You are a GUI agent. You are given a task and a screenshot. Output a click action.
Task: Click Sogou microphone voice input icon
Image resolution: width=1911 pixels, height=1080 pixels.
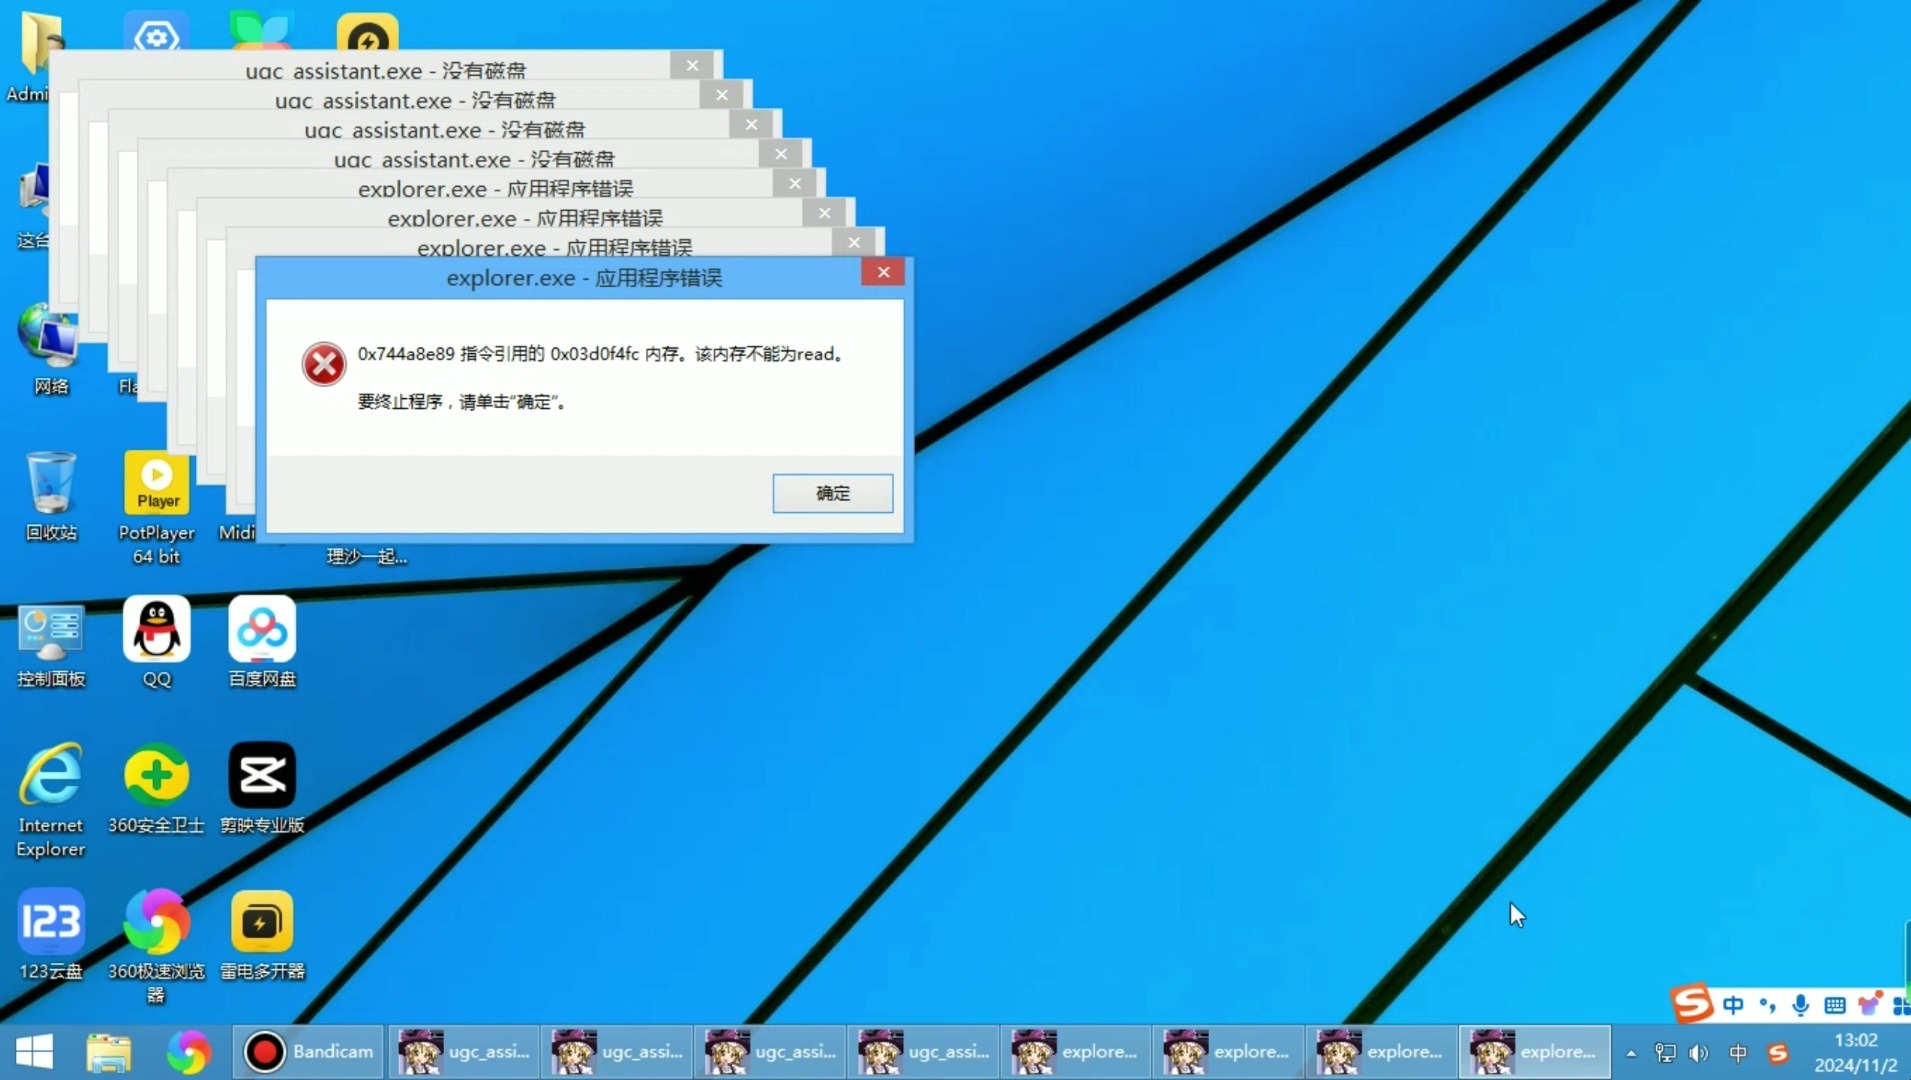coord(1800,1005)
